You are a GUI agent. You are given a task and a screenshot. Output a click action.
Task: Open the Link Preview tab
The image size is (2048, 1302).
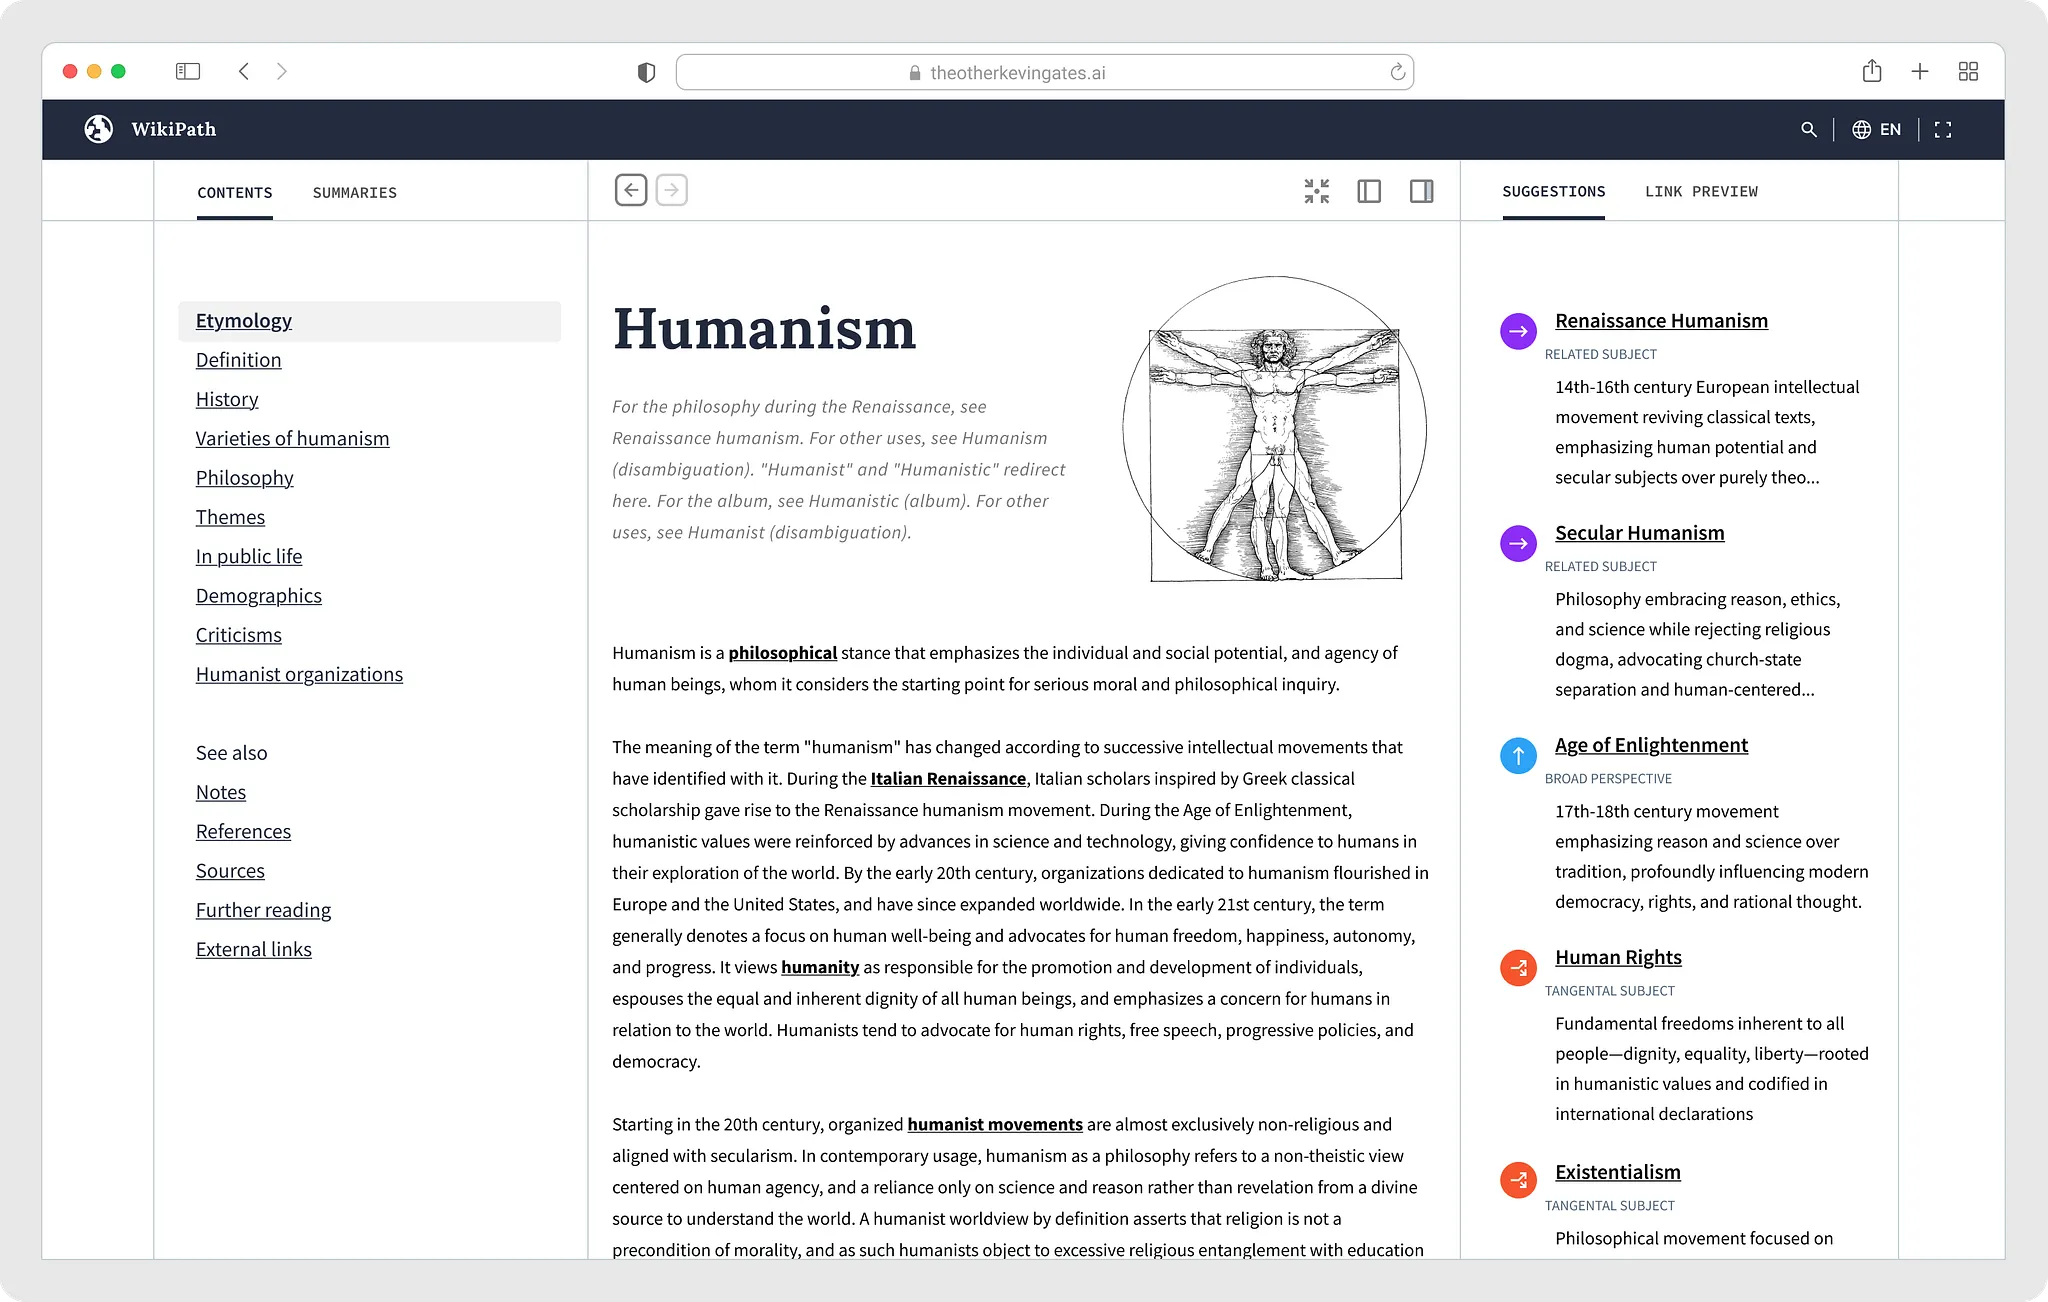pyautogui.click(x=1701, y=192)
